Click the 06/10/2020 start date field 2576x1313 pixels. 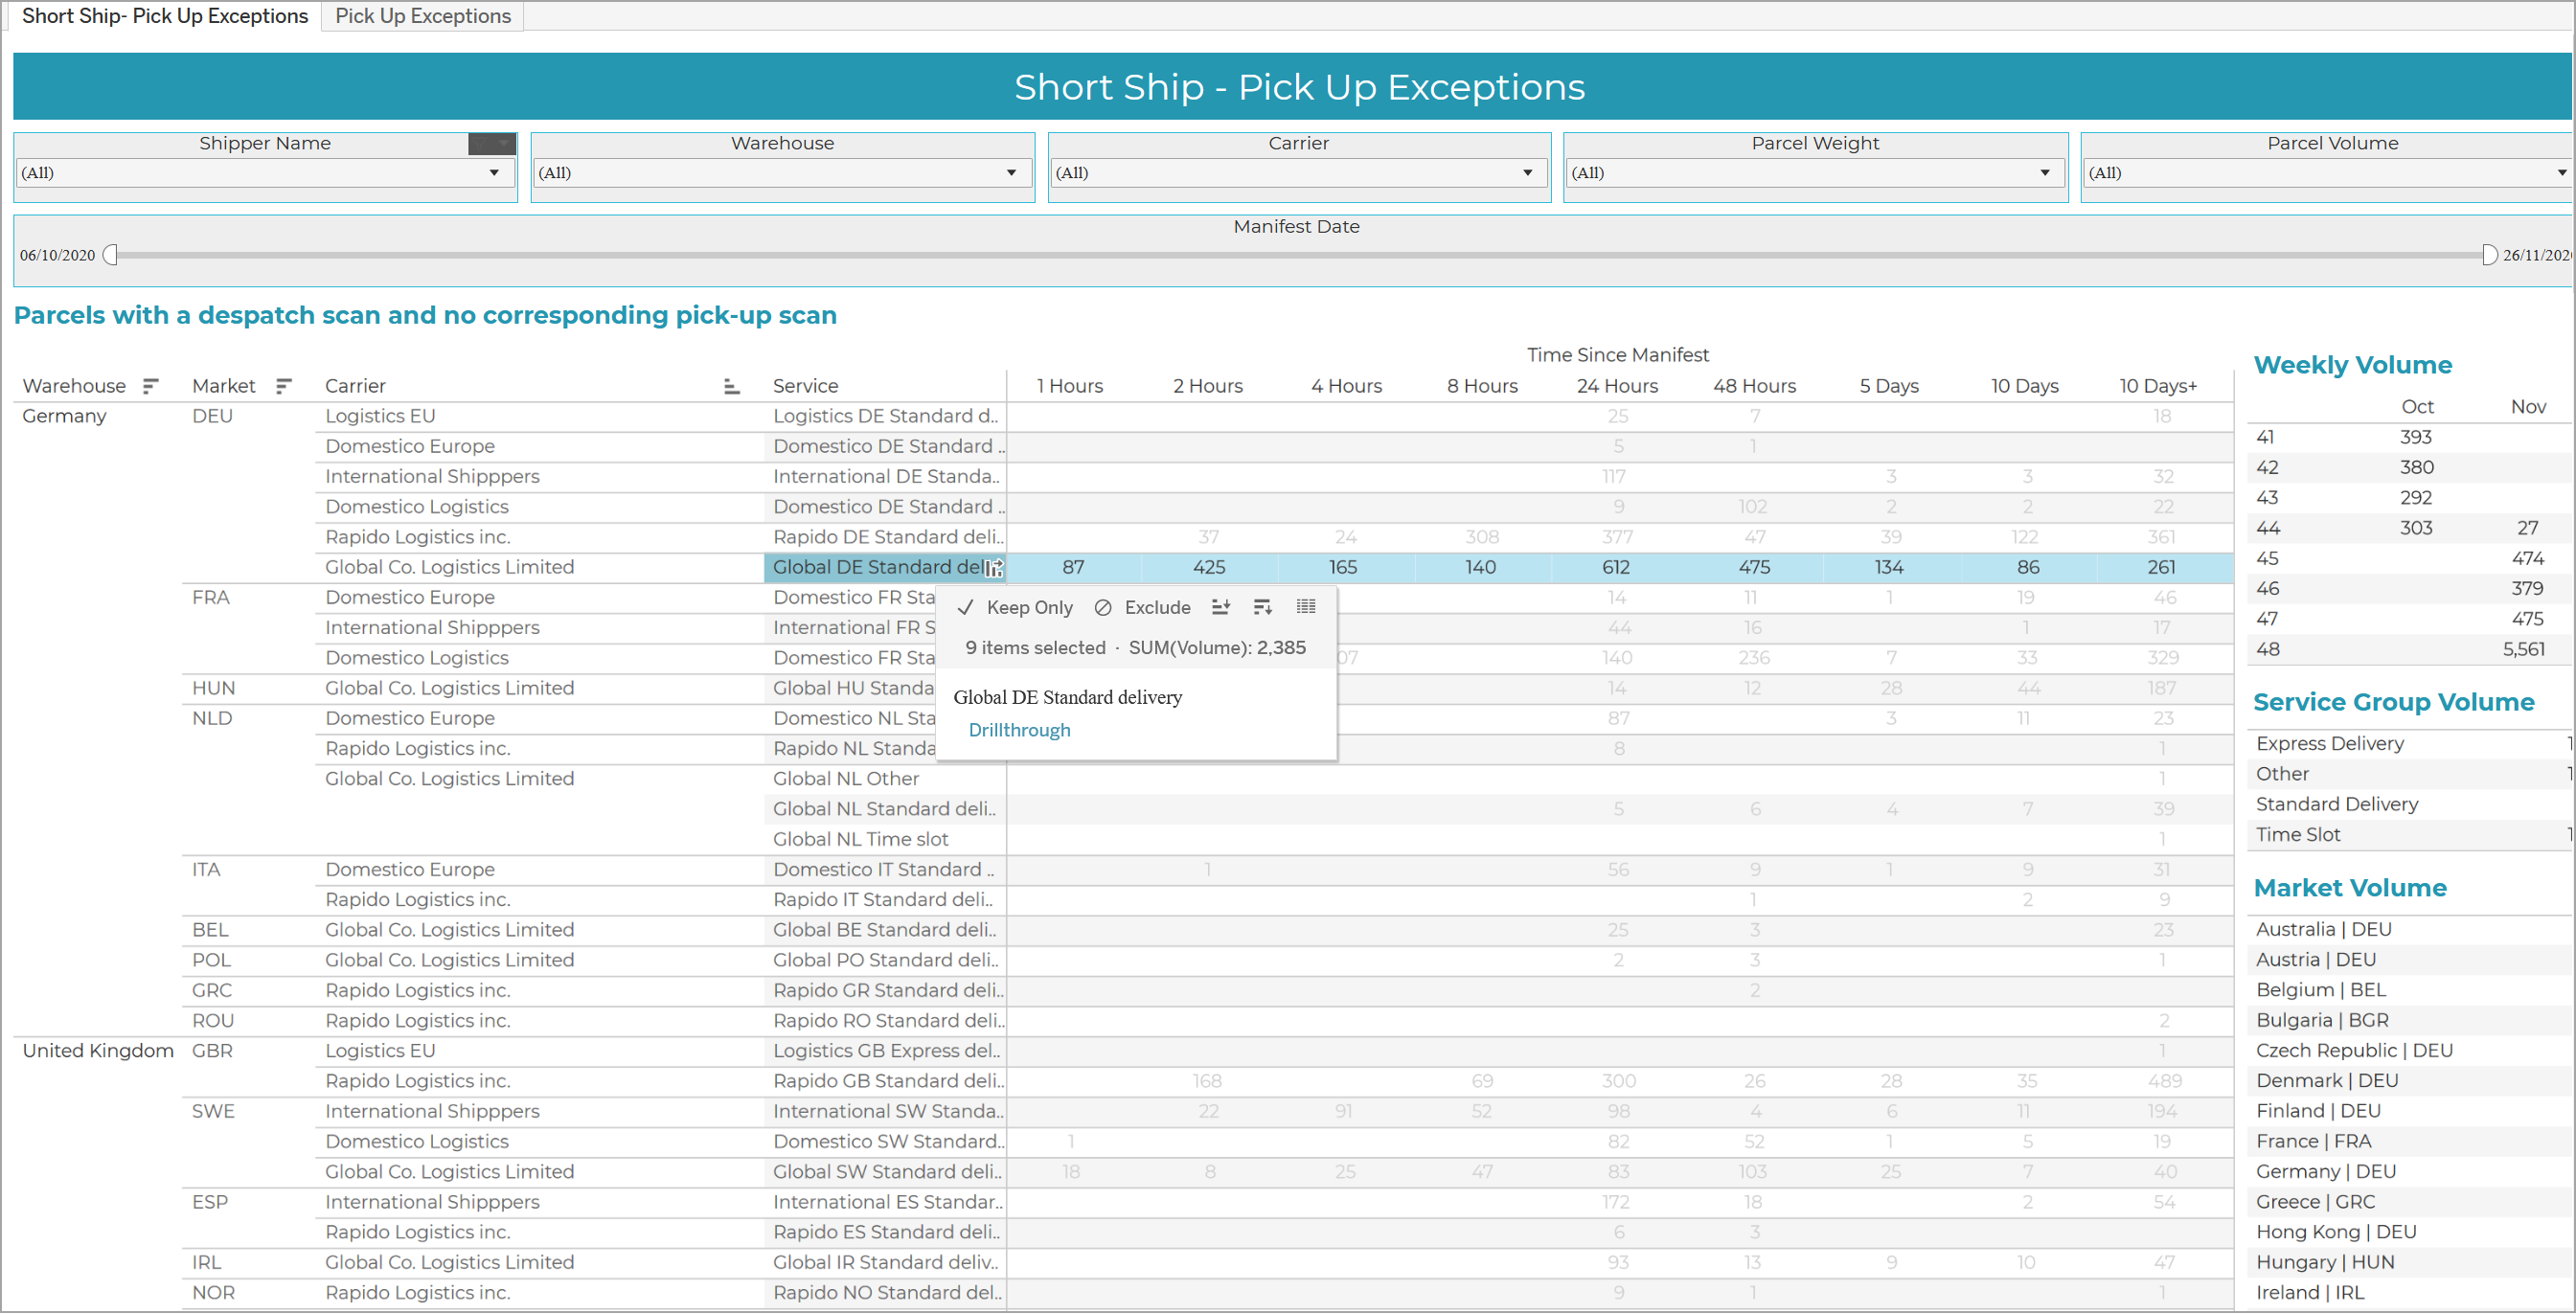click(58, 255)
